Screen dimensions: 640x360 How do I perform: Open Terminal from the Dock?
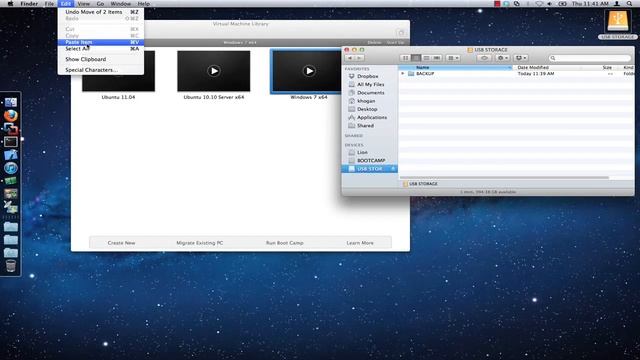pos(11,142)
